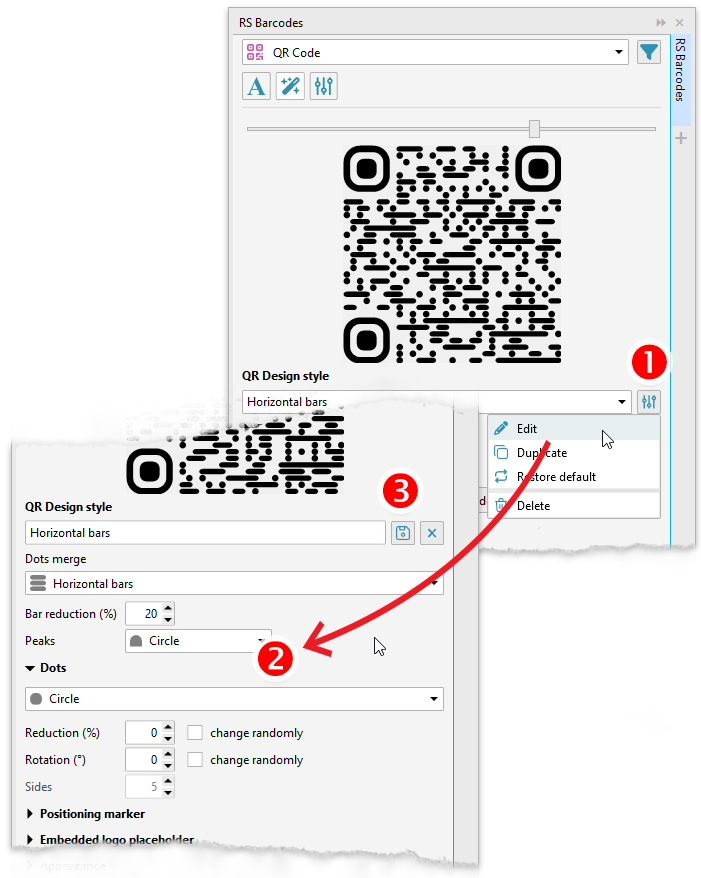Image resolution: width=701 pixels, height=878 pixels.
Task: Increase the Reduction (%) value
Action: click(168, 727)
